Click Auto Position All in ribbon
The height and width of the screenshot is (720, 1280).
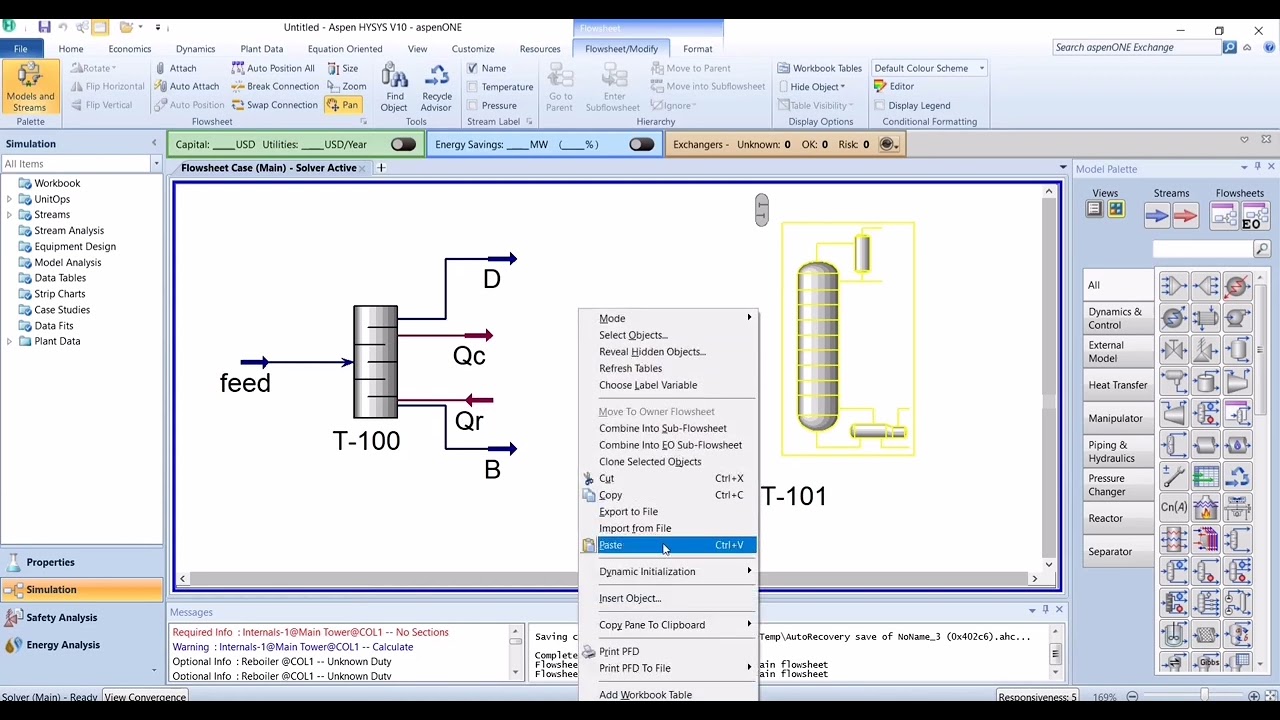[x=273, y=68]
